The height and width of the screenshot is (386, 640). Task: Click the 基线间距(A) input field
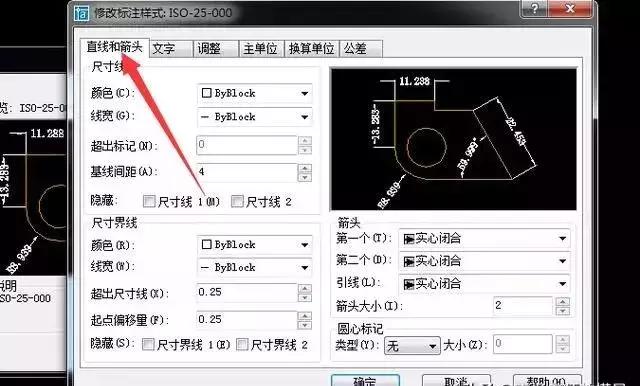click(247, 172)
